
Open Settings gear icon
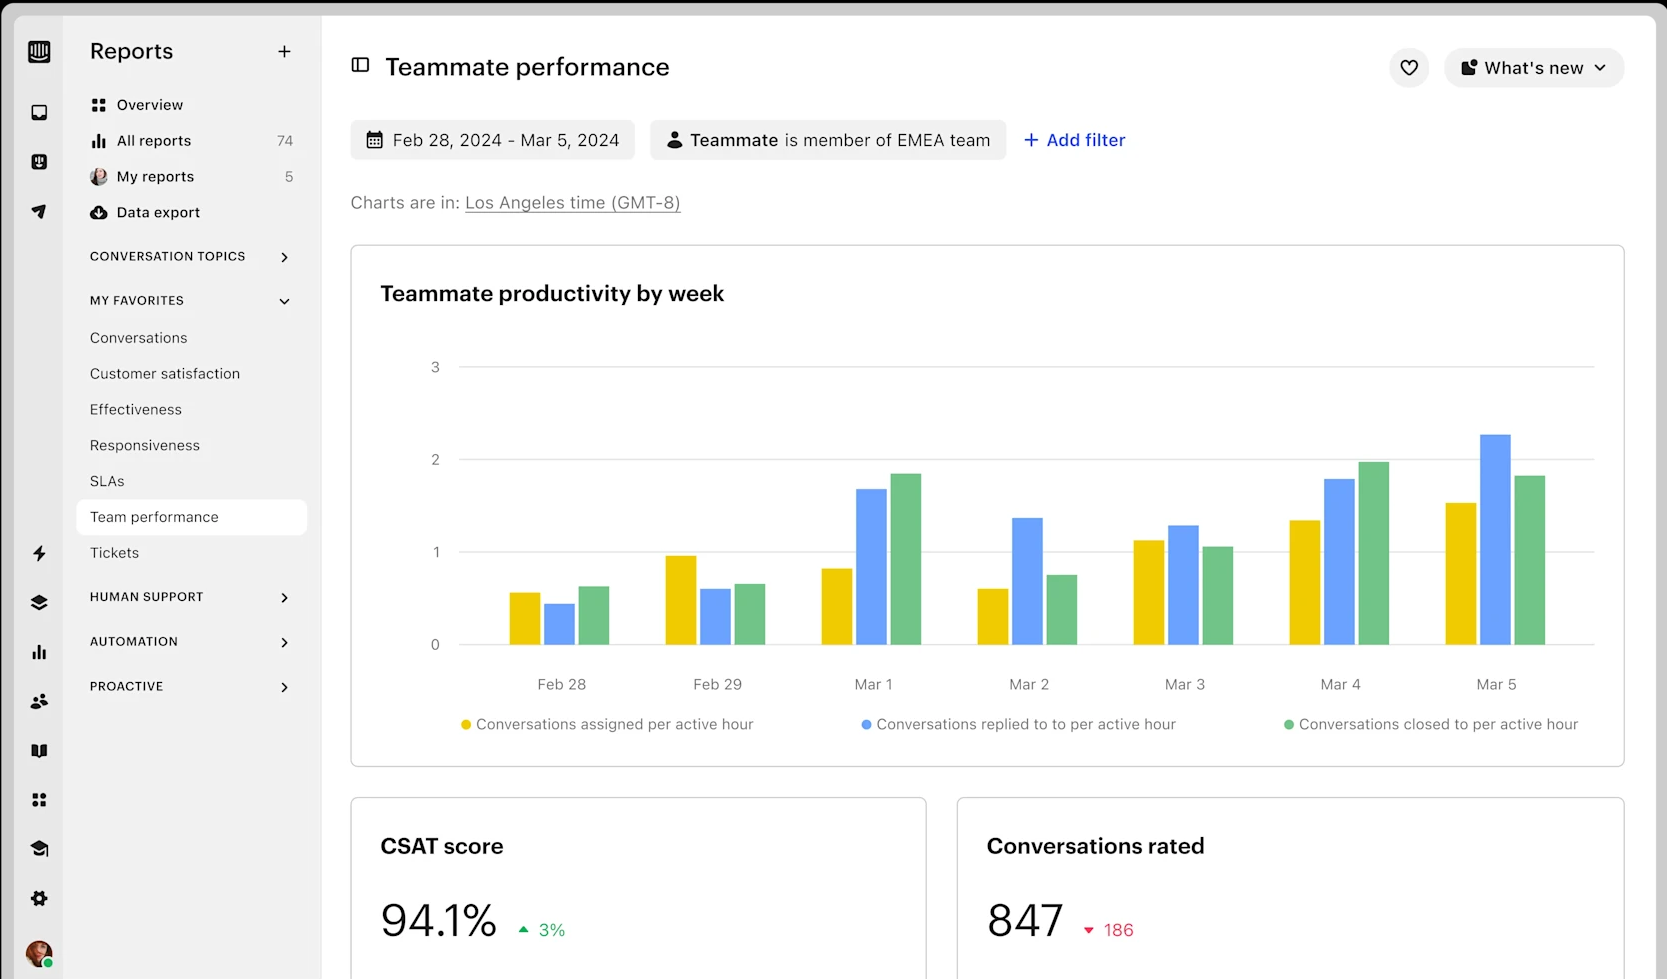(x=39, y=898)
